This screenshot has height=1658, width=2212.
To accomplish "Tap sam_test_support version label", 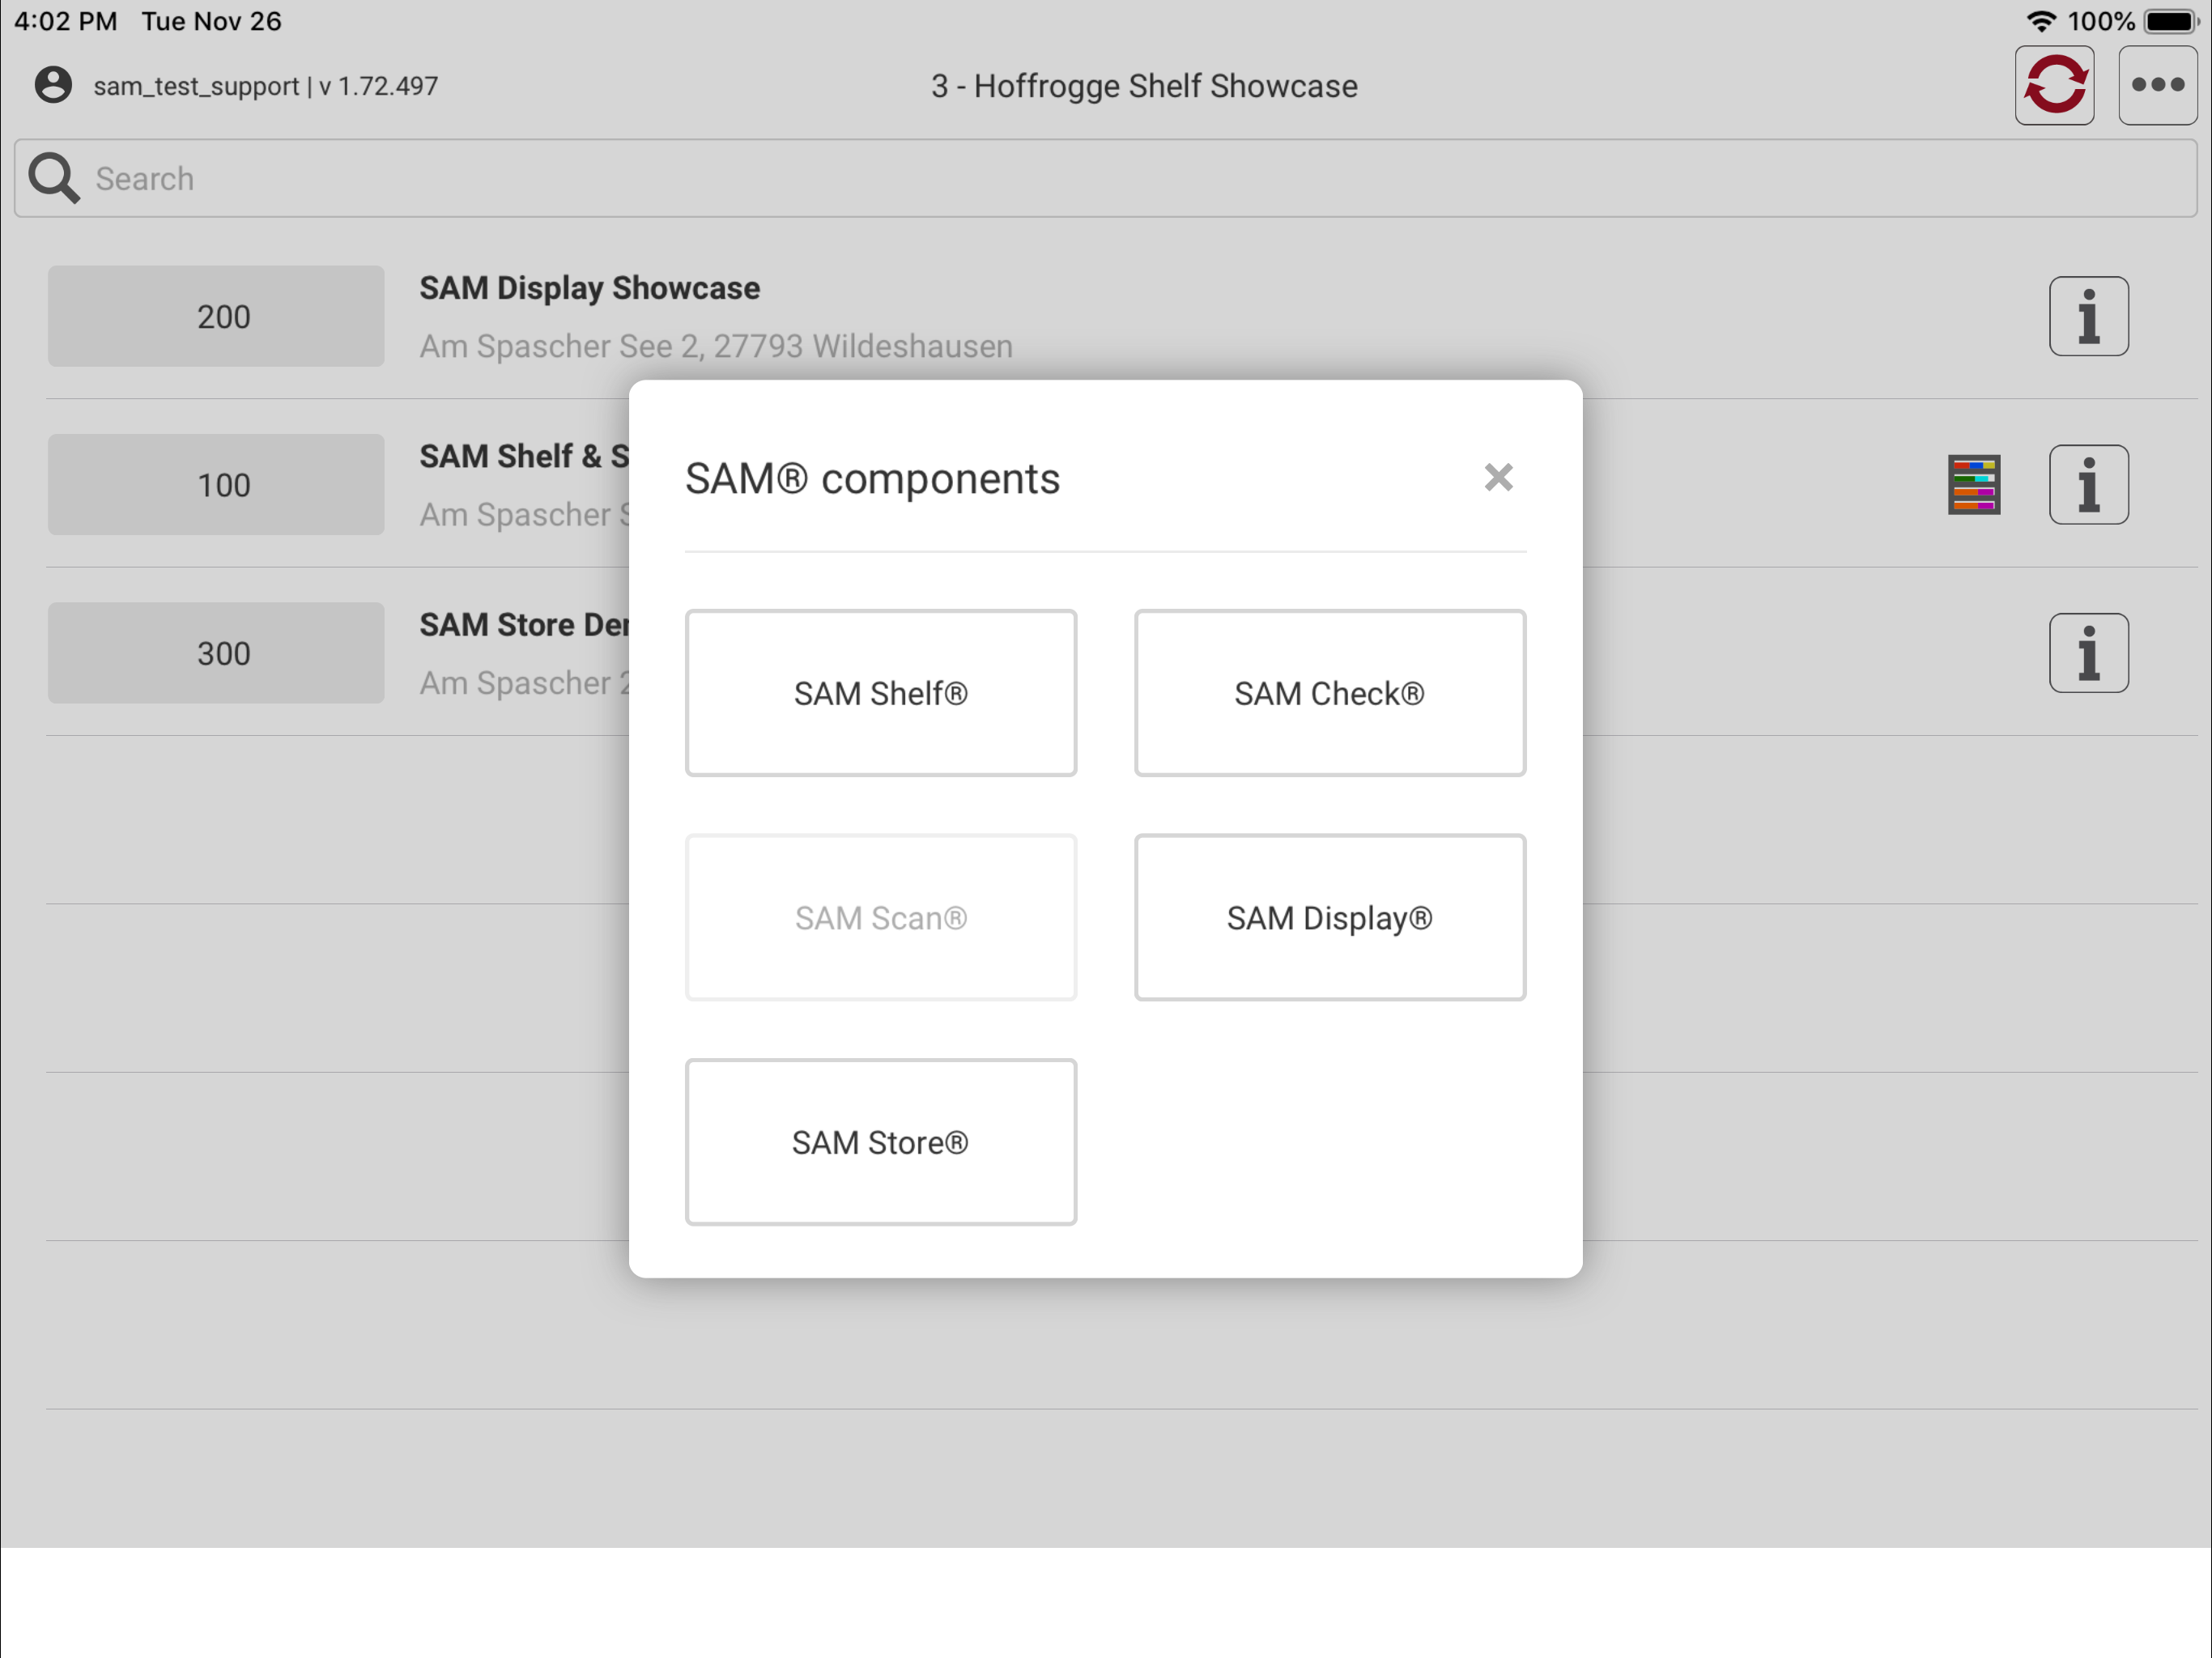I will tap(265, 86).
